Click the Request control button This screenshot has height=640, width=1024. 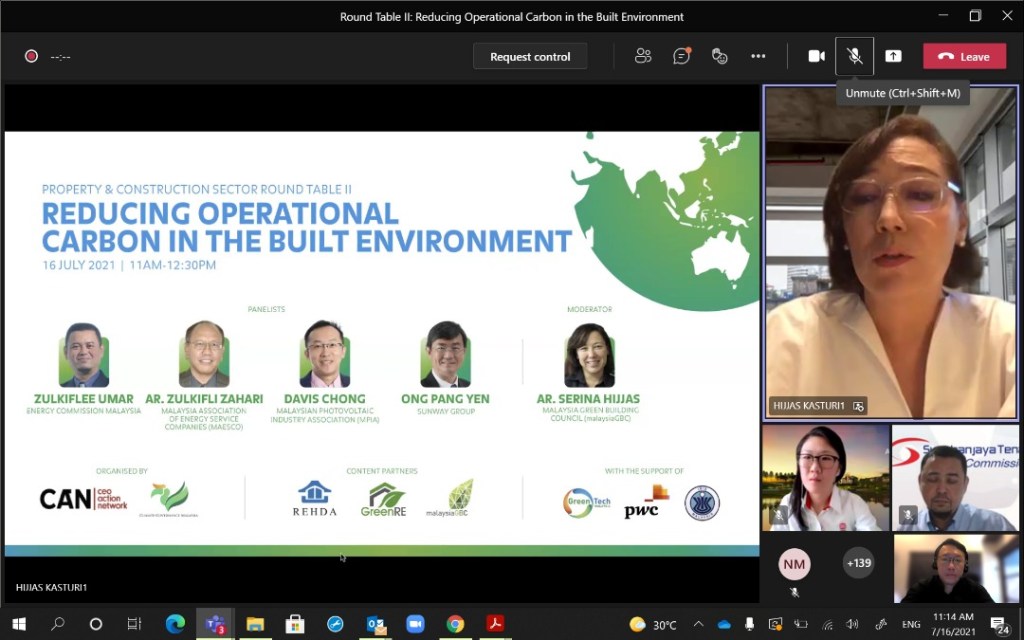pyautogui.click(x=530, y=57)
